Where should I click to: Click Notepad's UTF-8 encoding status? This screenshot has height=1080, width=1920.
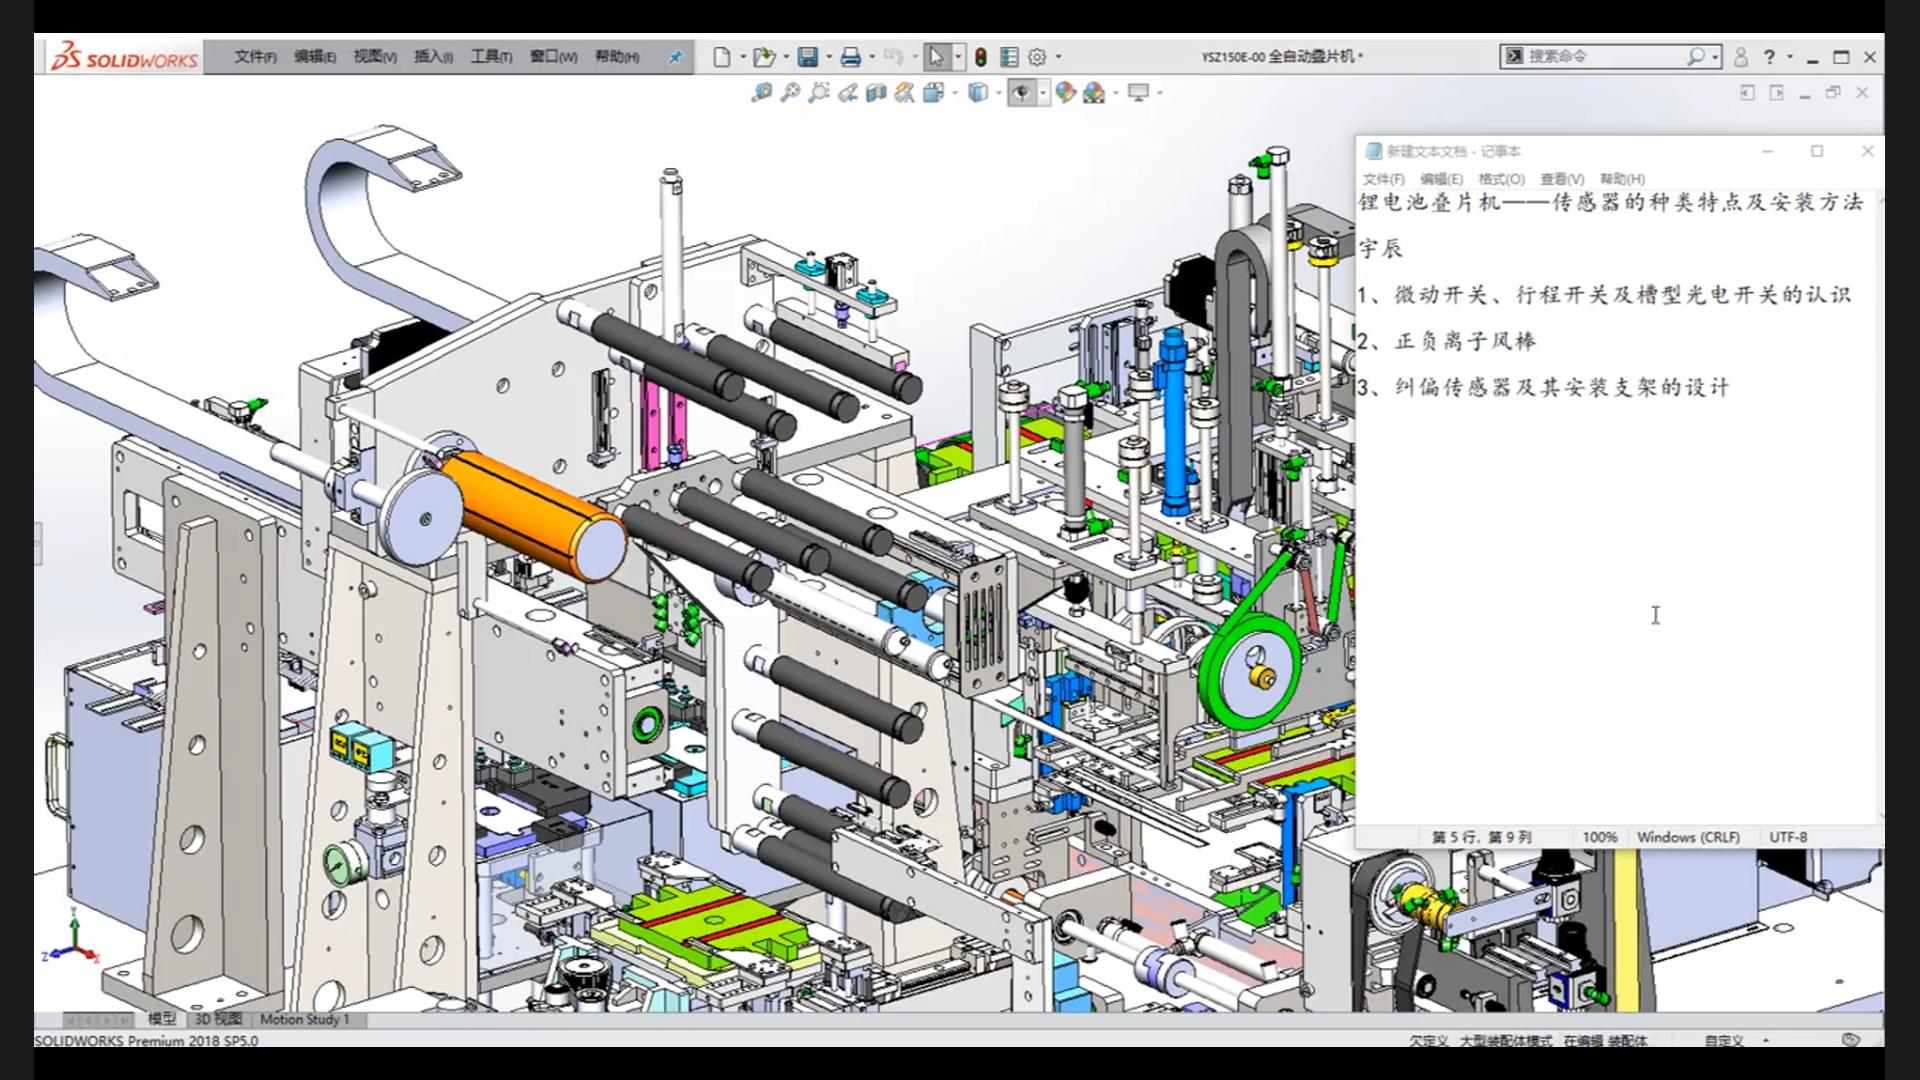click(1788, 837)
